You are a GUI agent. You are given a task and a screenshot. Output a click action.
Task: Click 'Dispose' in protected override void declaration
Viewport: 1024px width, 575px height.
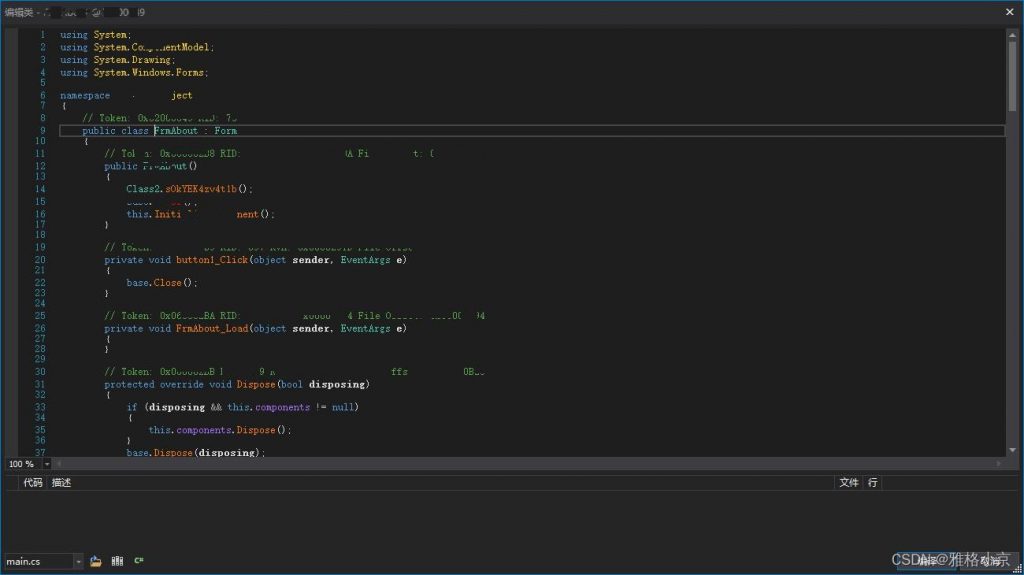(256, 384)
